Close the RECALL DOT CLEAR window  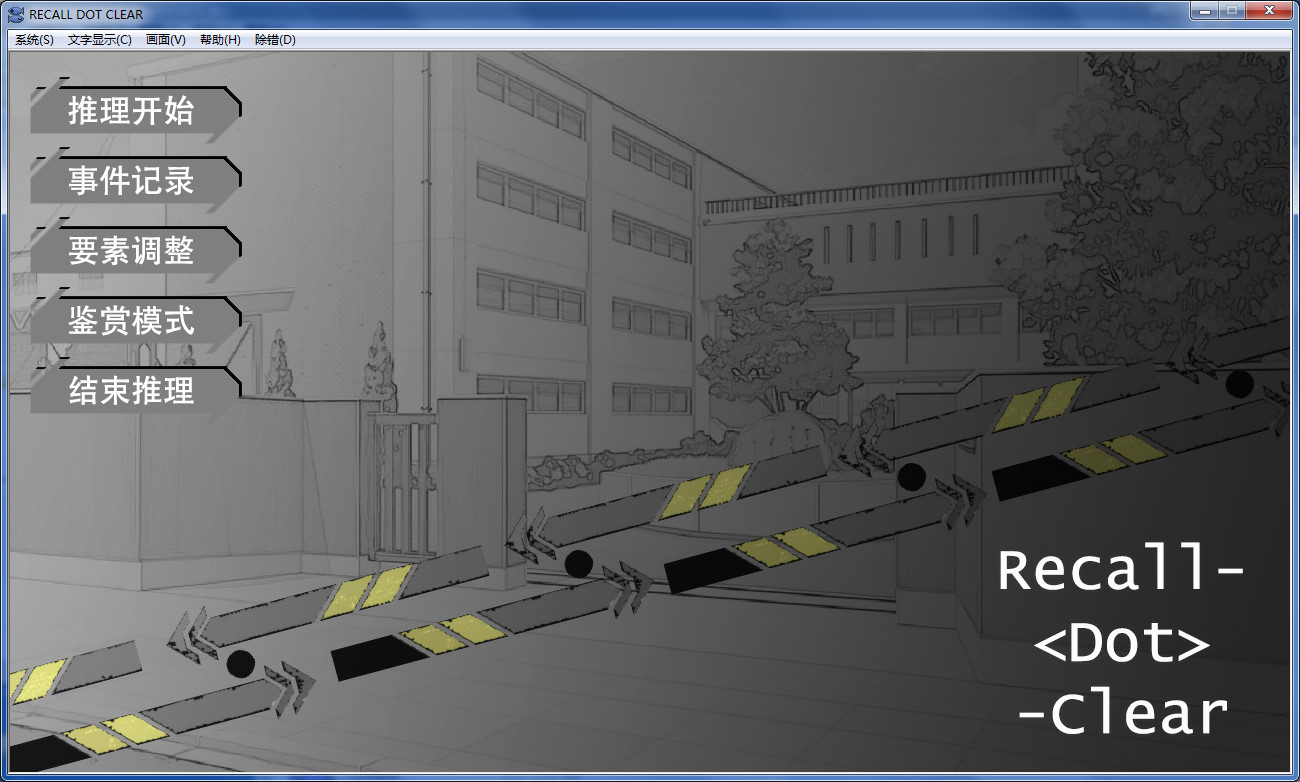coord(1269,11)
